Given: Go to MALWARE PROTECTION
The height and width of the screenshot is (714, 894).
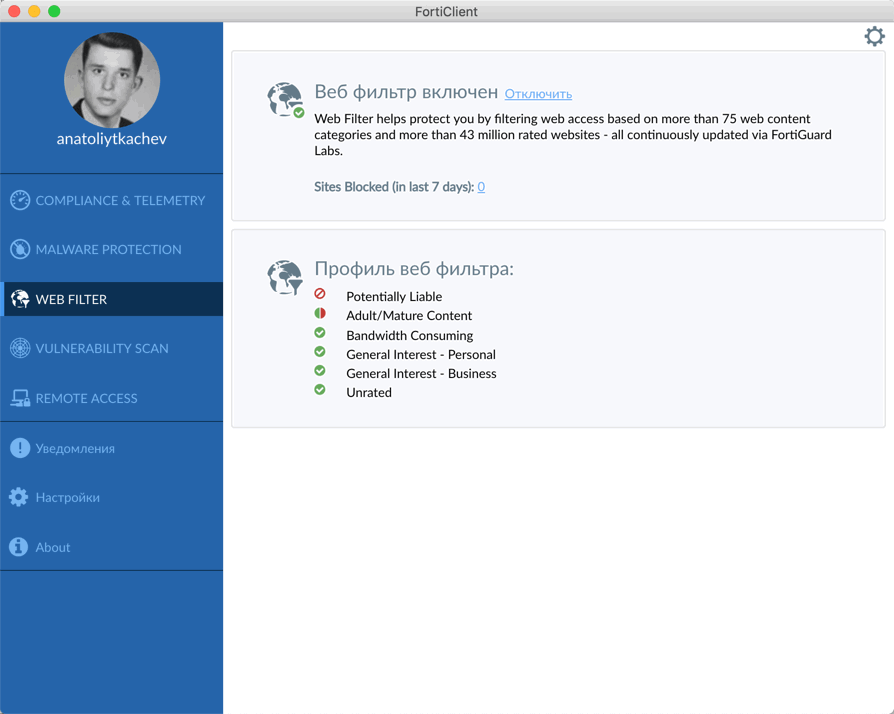Looking at the screenshot, I should click(112, 249).
